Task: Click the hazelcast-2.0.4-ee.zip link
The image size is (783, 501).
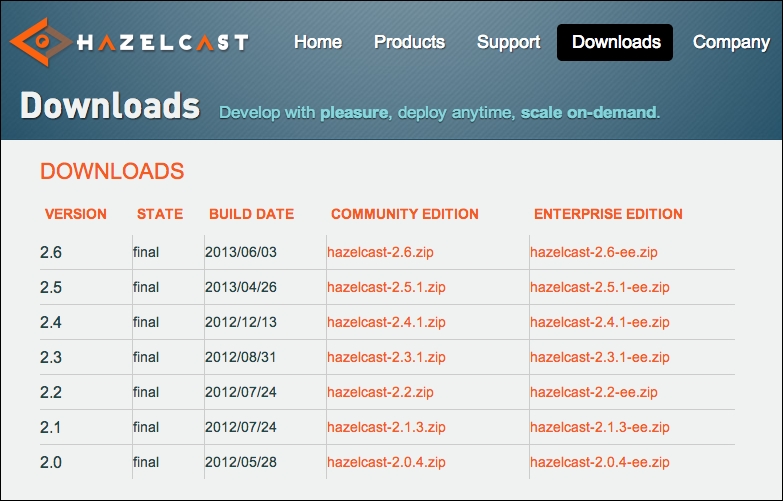Action: coord(600,462)
